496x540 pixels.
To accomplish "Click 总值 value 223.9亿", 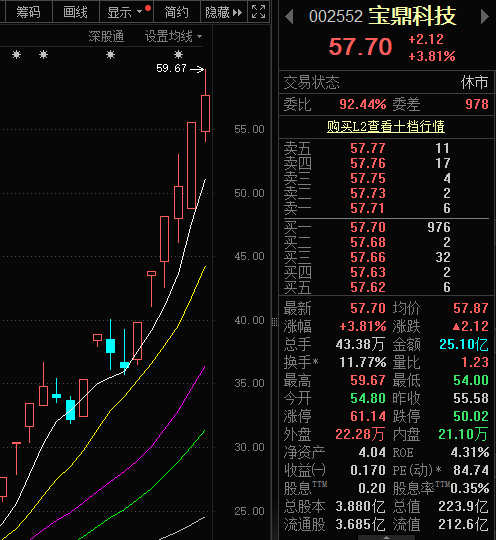I will [463, 507].
